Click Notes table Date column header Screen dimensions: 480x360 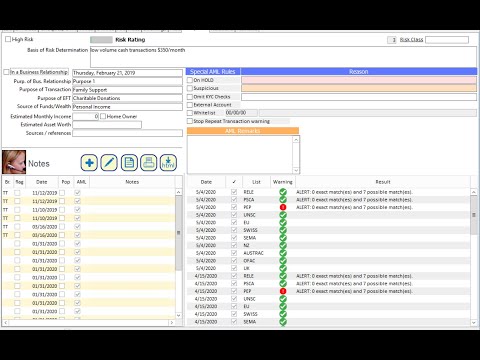coord(42,182)
